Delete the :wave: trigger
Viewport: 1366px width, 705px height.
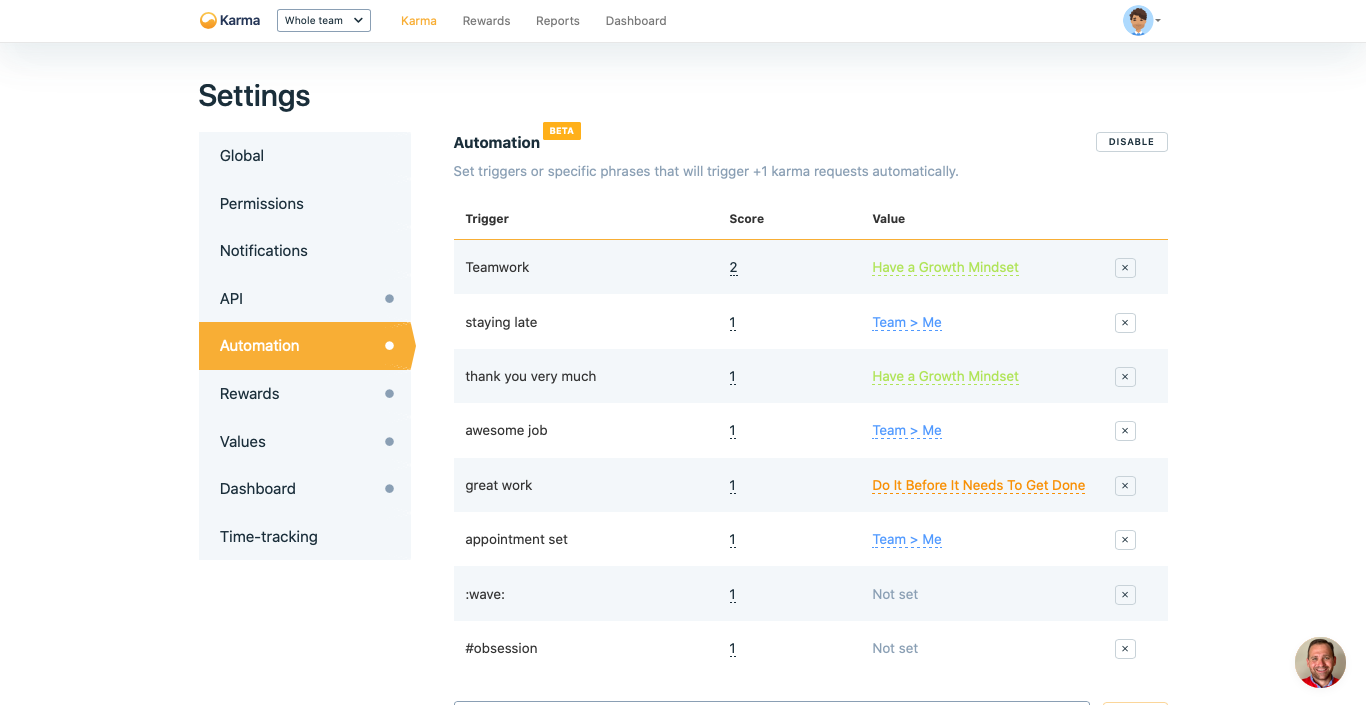point(1125,595)
